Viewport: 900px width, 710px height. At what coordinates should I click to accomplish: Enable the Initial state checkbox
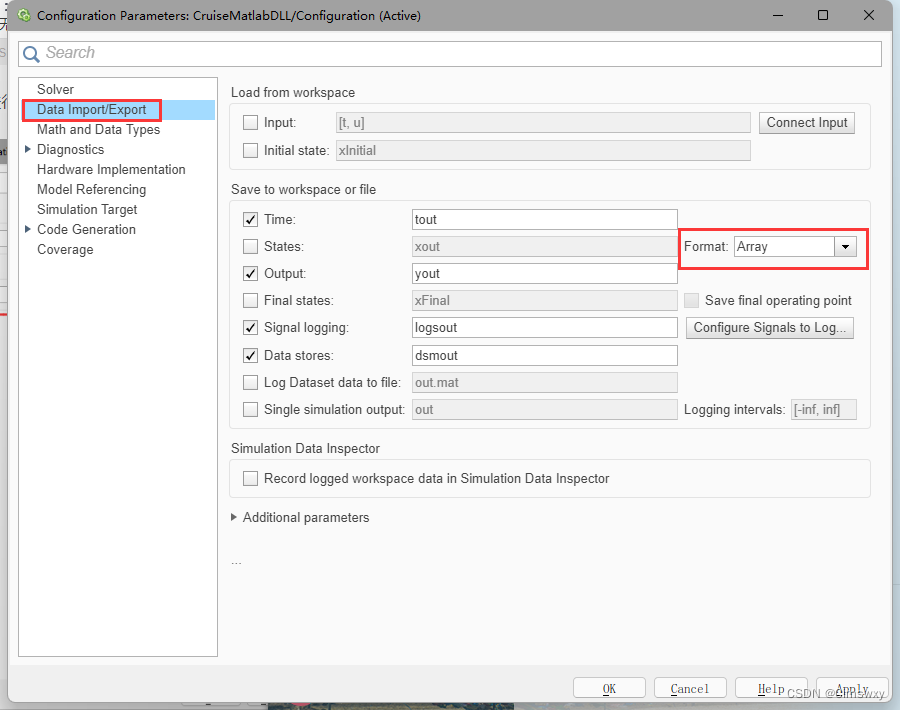pos(250,150)
